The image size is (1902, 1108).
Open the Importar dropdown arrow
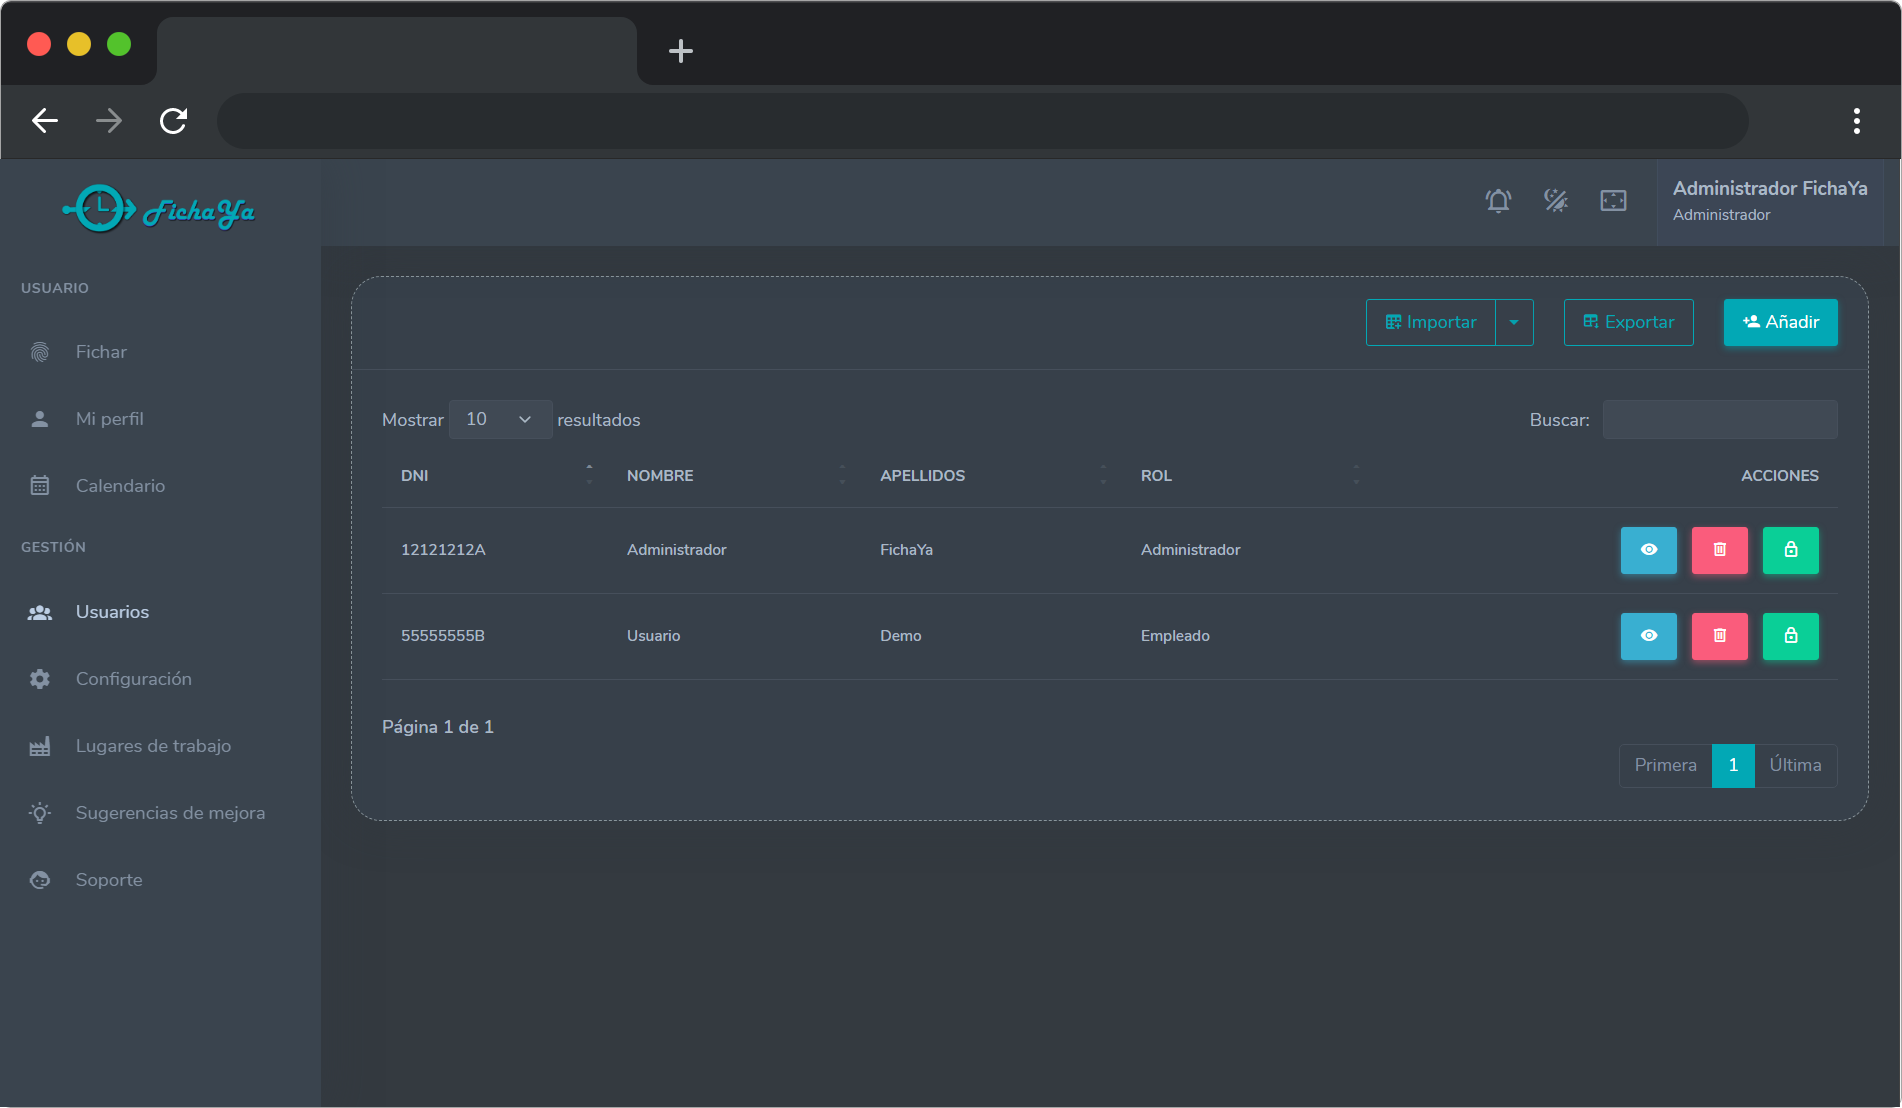point(1514,322)
